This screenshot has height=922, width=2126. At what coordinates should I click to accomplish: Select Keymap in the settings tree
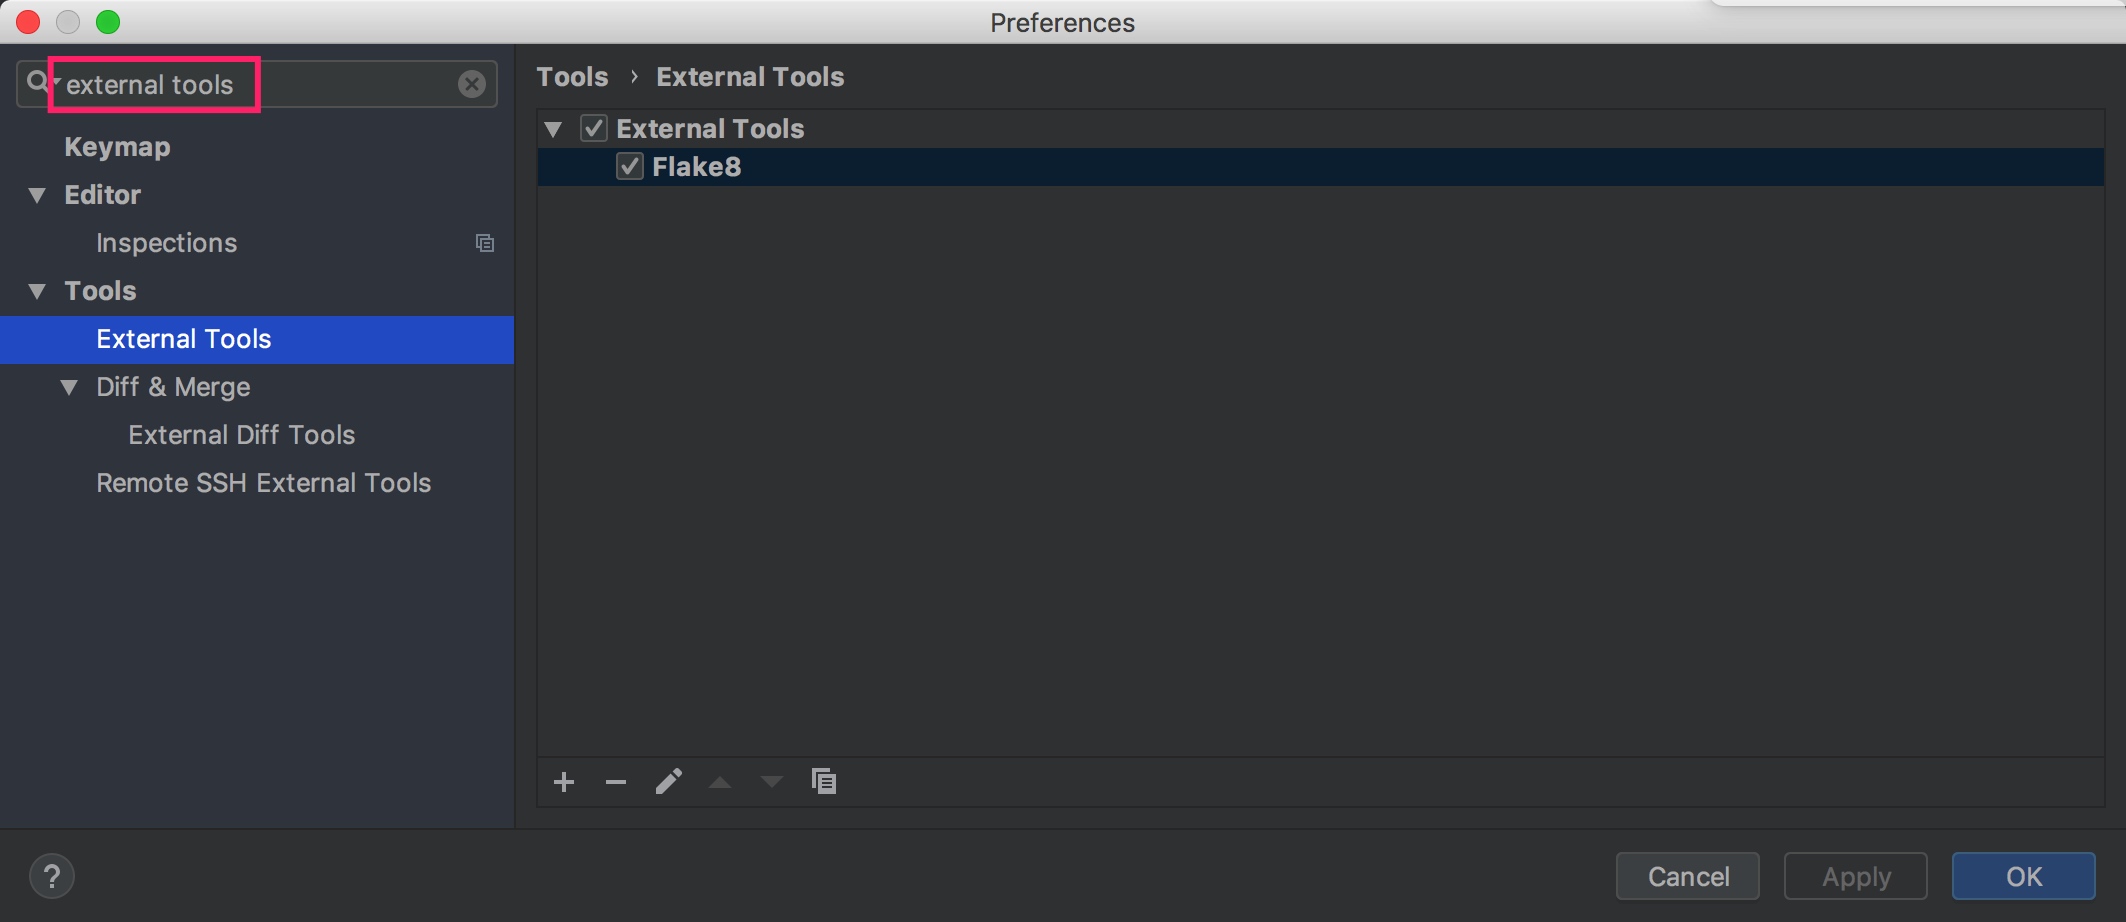pyautogui.click(x=117, y=147)
